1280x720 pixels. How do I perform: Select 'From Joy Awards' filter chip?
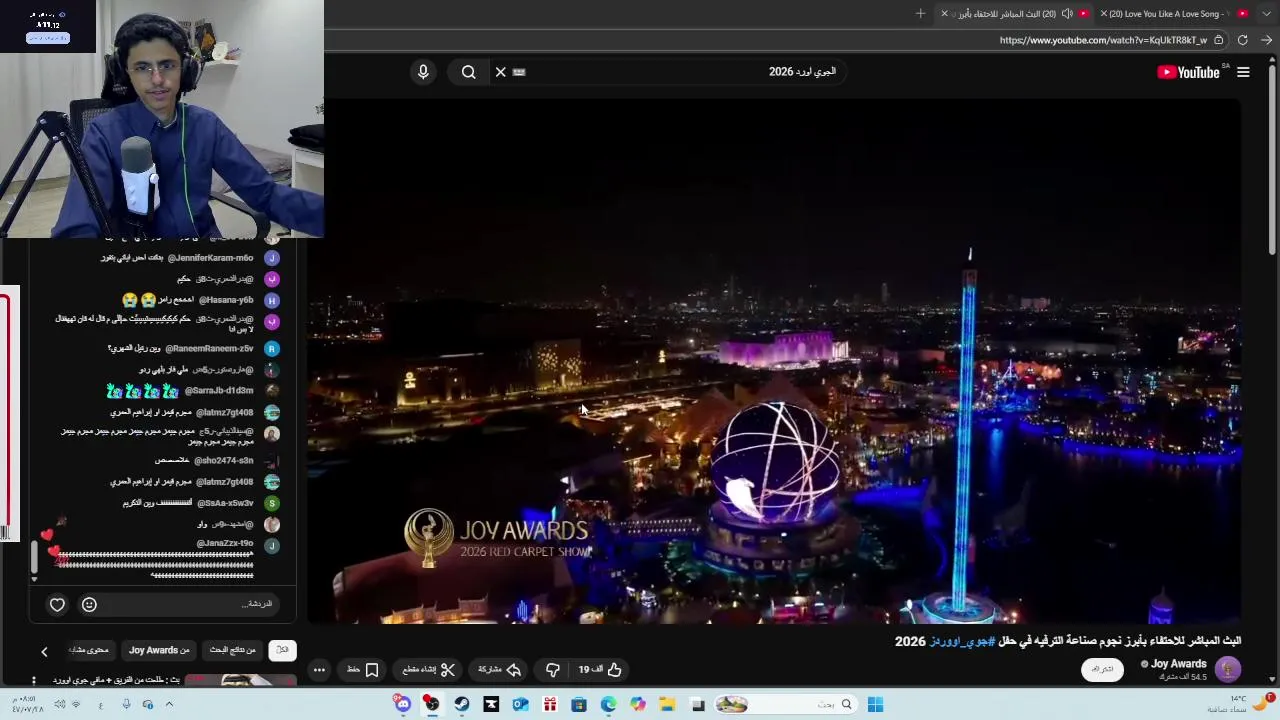[159, 650]
